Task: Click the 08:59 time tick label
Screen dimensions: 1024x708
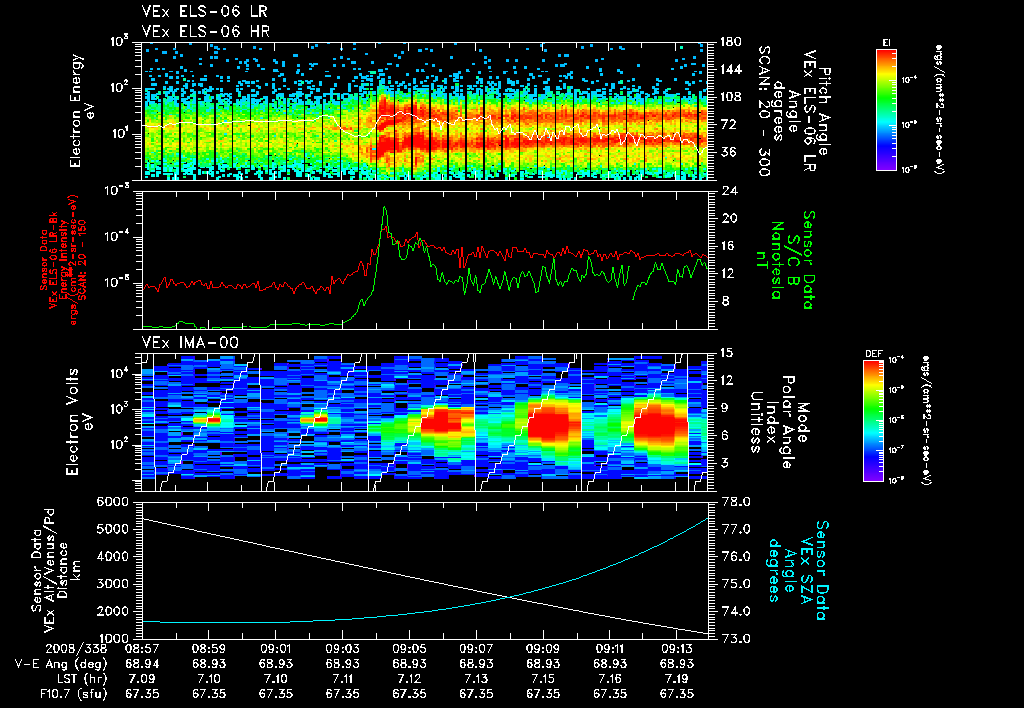Action: pyautogui.click(x=208, y=650)
